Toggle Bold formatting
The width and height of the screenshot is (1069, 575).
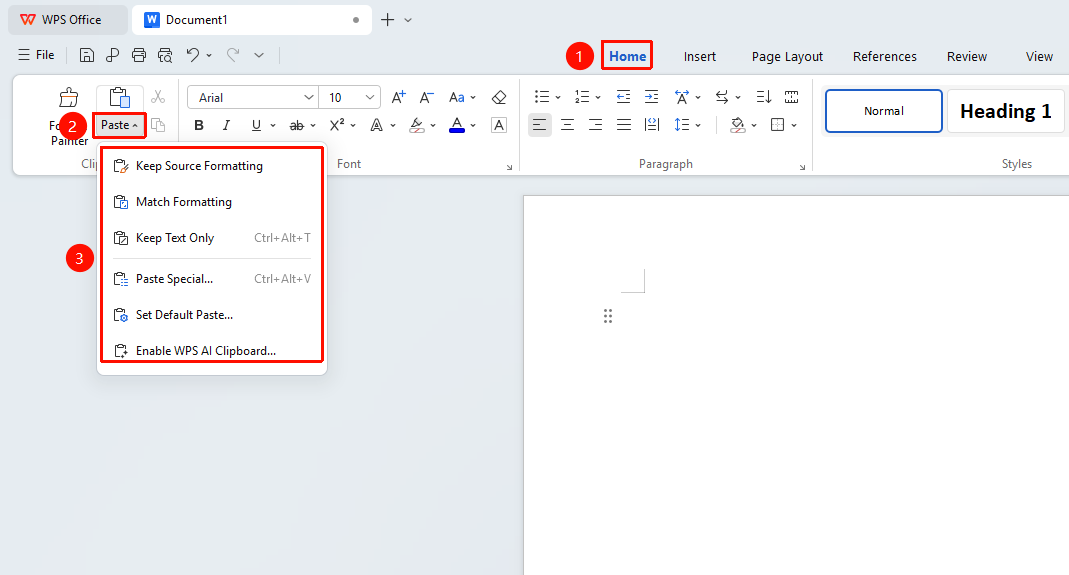click(198, 126)
